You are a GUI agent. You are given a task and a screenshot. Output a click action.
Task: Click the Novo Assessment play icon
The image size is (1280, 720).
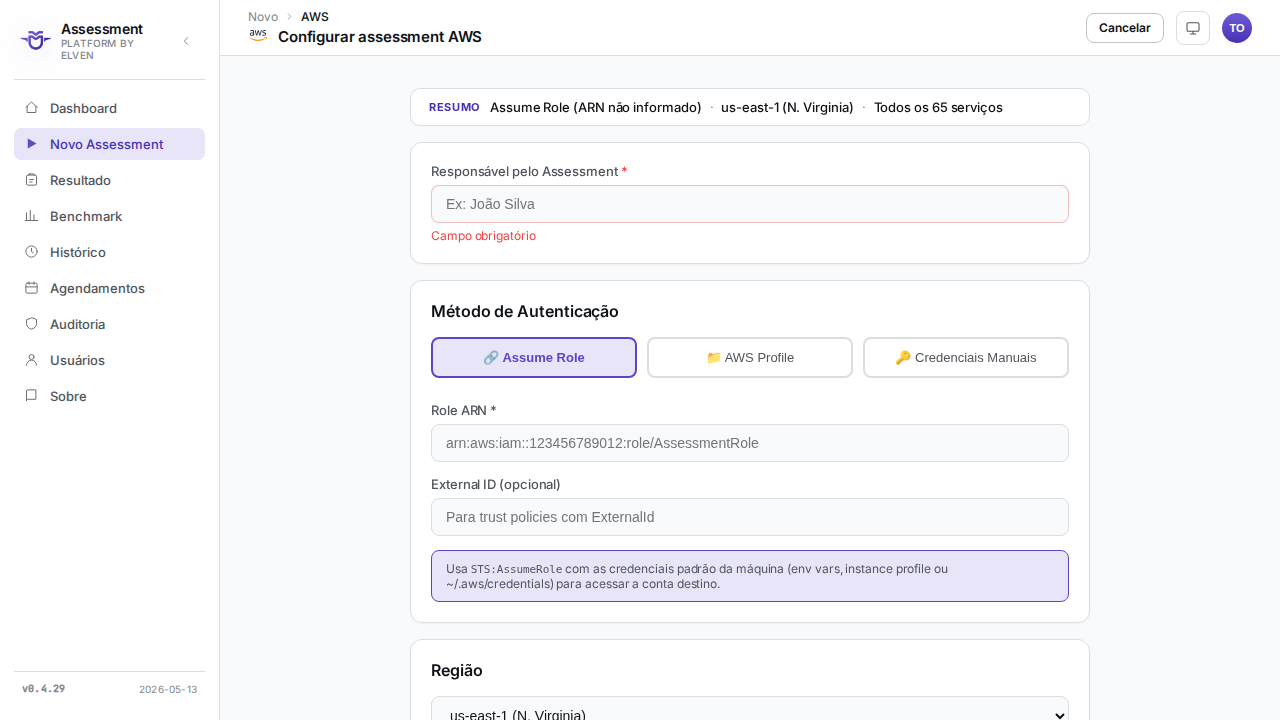pyautogui.click(x=31, y=144)
